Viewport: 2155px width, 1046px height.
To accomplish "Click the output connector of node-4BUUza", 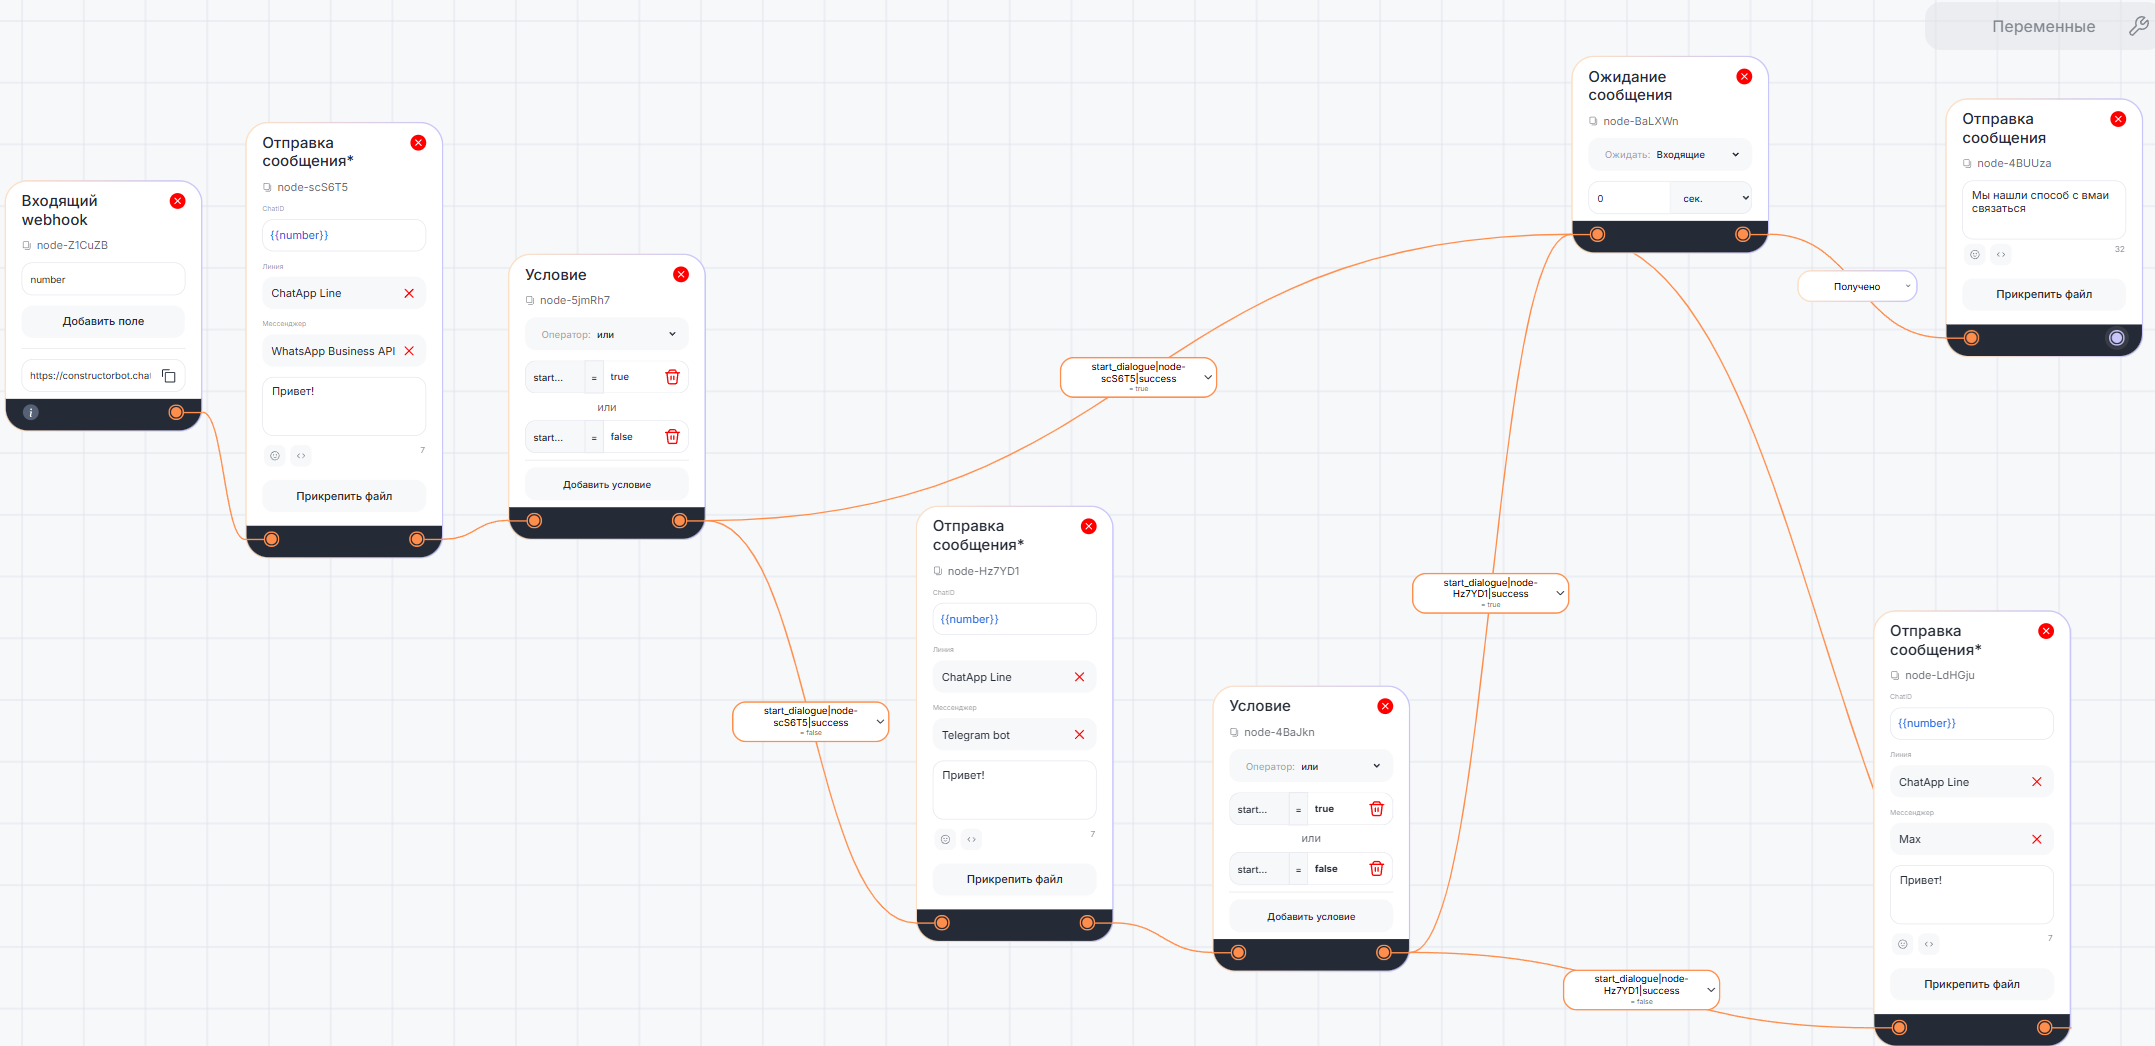I will (x=2116, y=338).
